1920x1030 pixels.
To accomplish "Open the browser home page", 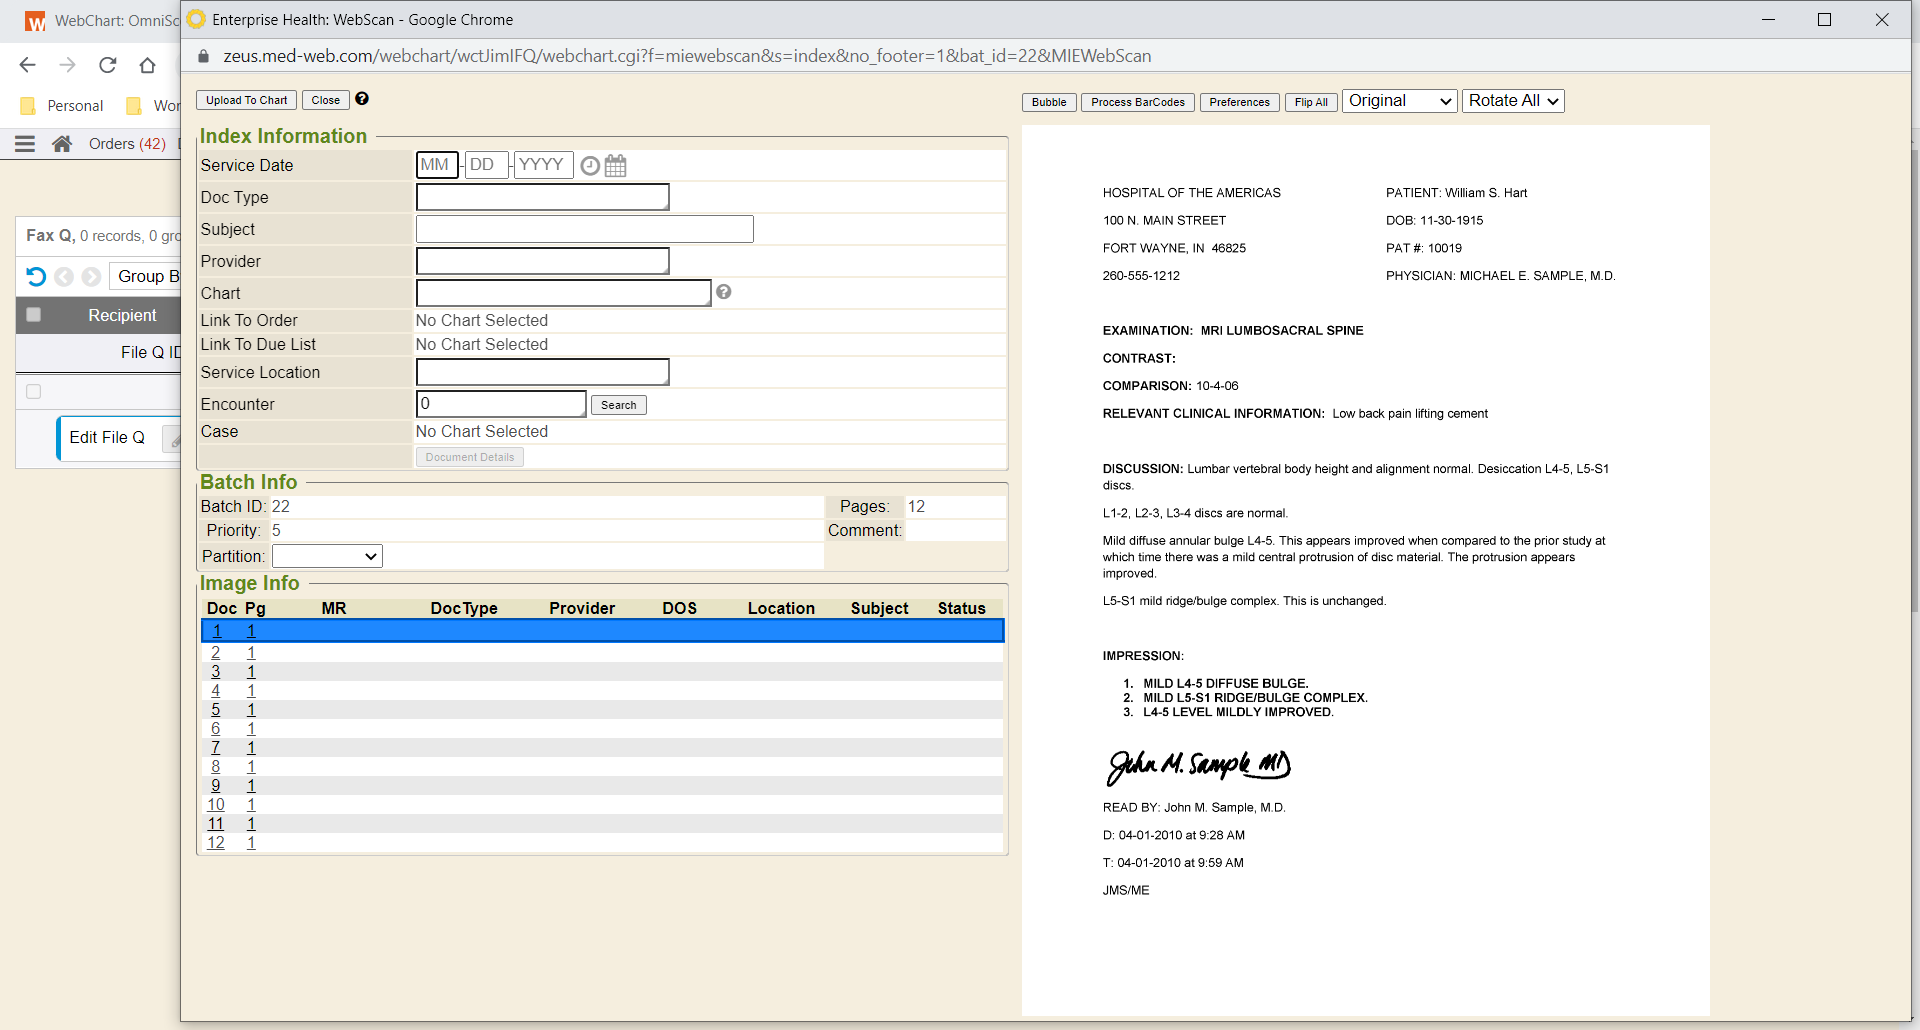I will pyautogui.click(x=147, y=65).
